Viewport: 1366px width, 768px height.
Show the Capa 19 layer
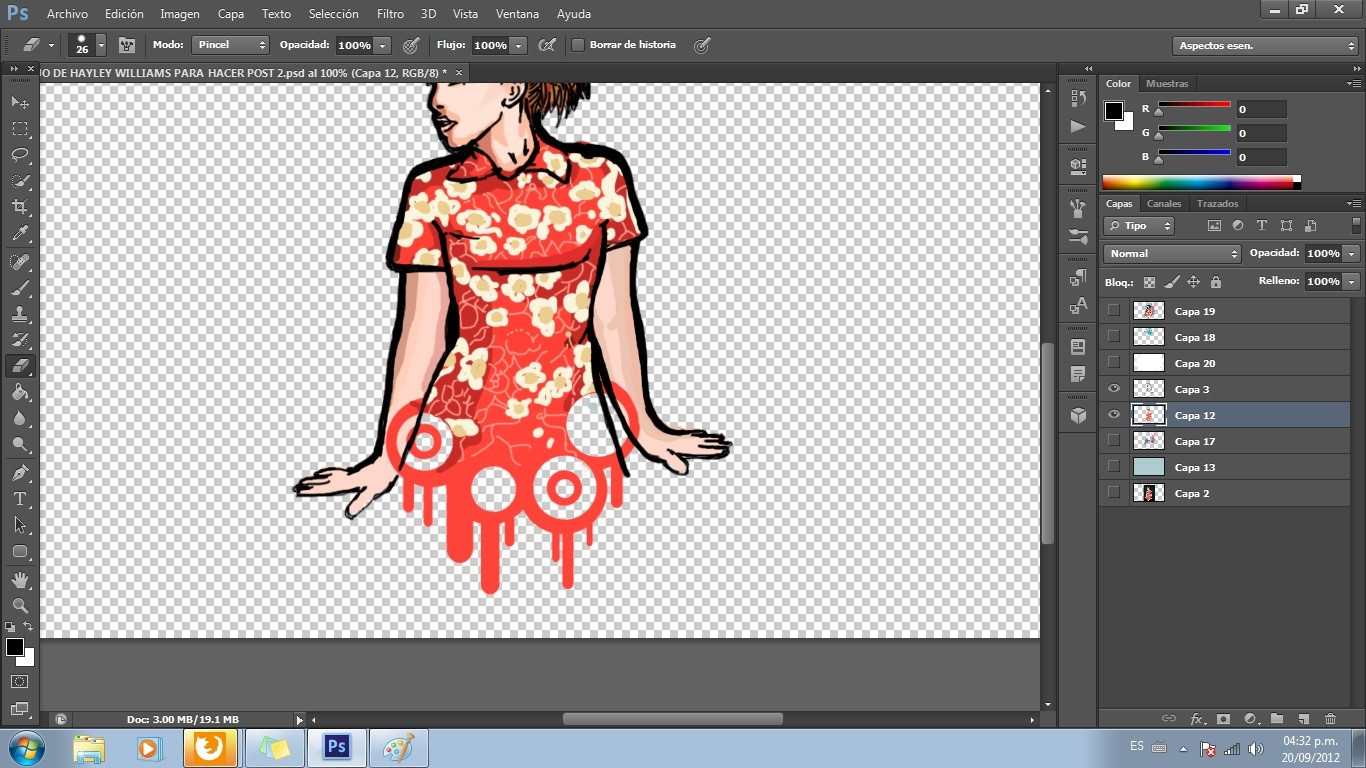pos(1113,311)
